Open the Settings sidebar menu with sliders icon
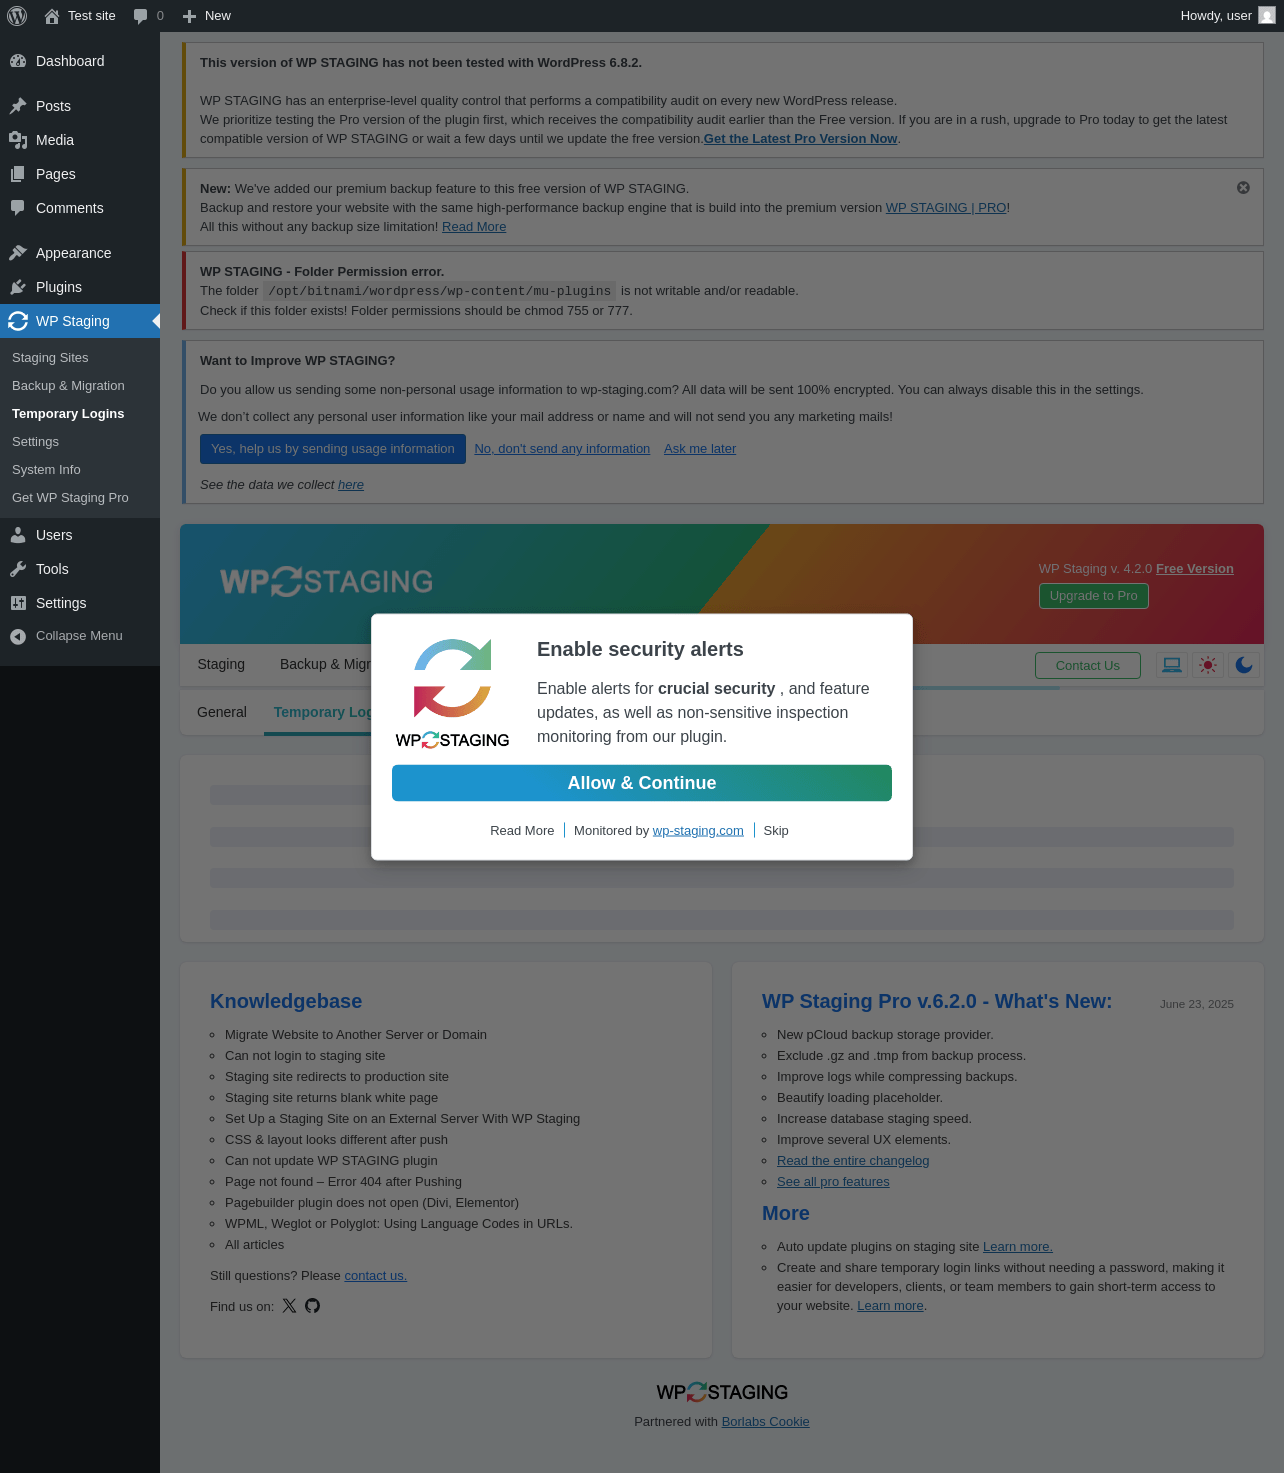1284x1473 pixels. (x=80, y=603)
